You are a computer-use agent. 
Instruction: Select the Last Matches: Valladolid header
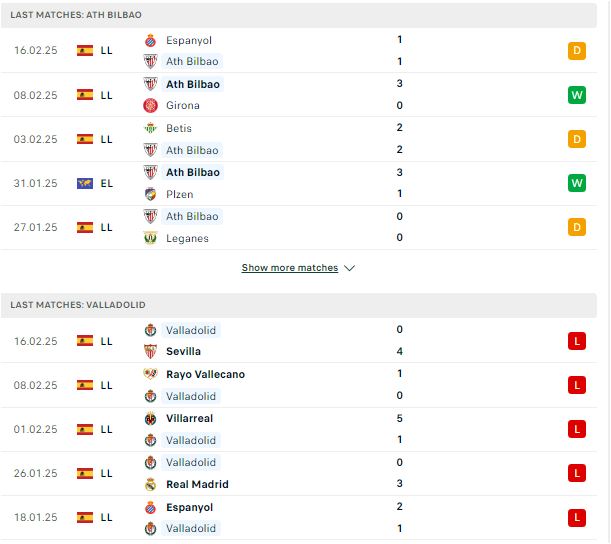pyautogui.click(x=298, y=305)
